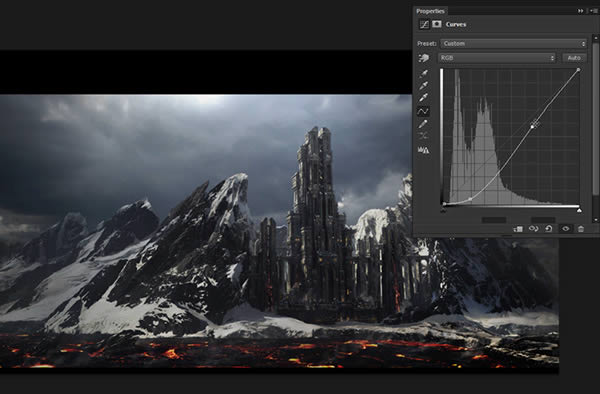Click the Curves adjustment icon in Properties
Screen dimensions: 600x394
424,24
